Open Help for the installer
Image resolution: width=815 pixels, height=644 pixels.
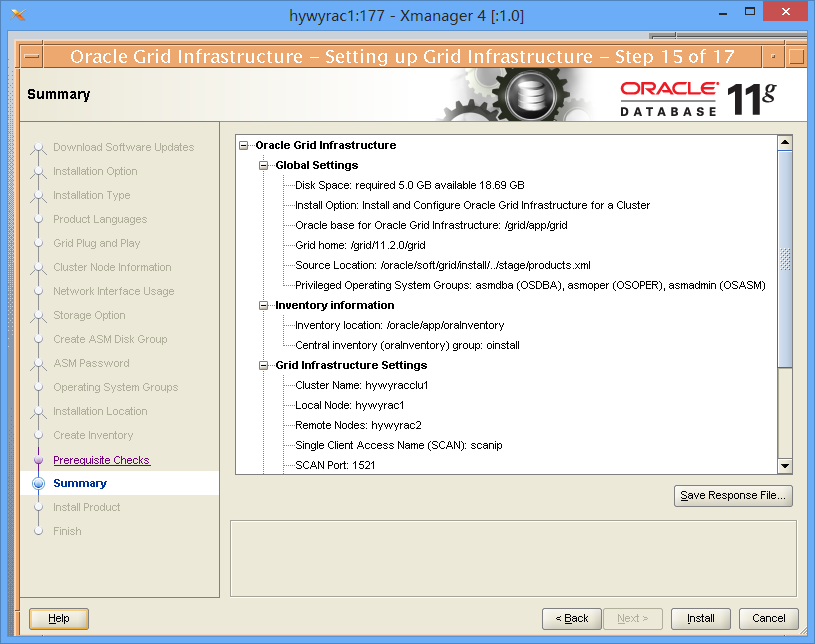coord(59,619)
